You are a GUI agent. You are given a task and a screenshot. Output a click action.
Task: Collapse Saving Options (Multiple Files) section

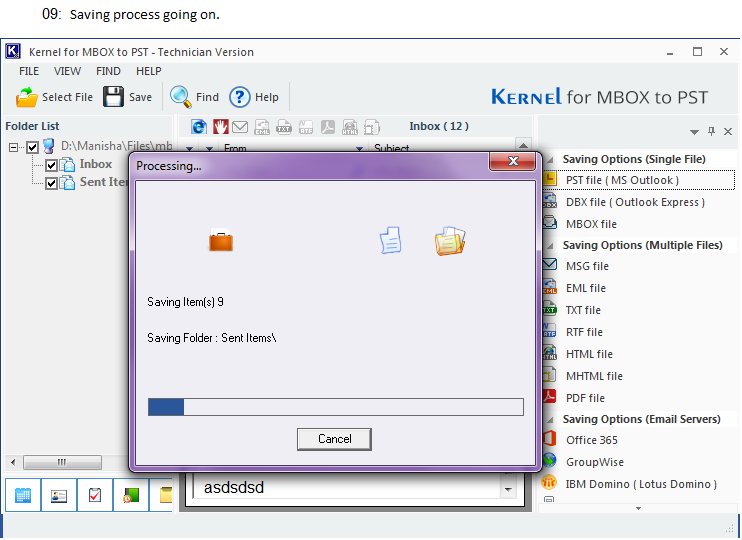[550, 246]
